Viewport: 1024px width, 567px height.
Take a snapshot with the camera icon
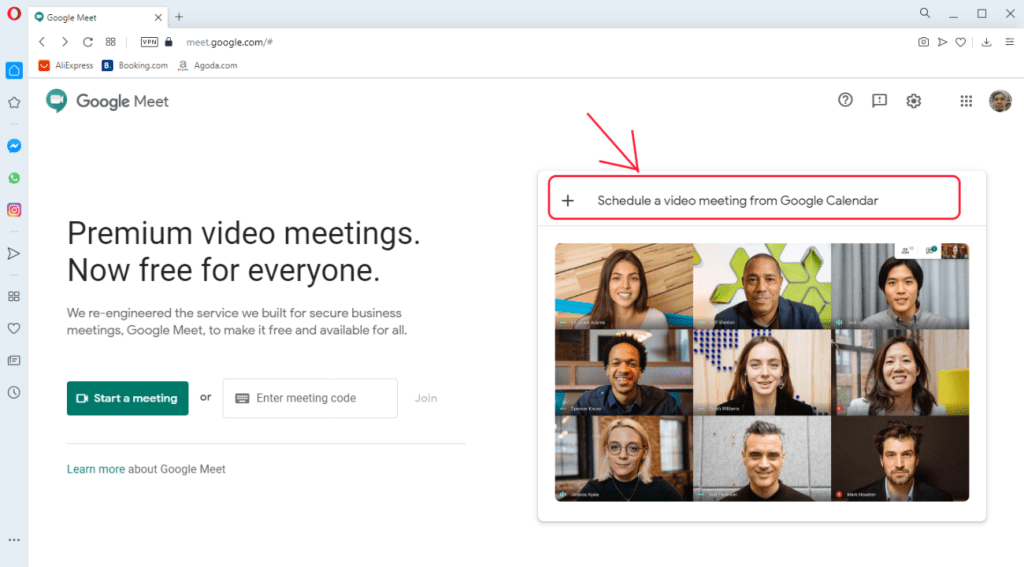(923, 42)
